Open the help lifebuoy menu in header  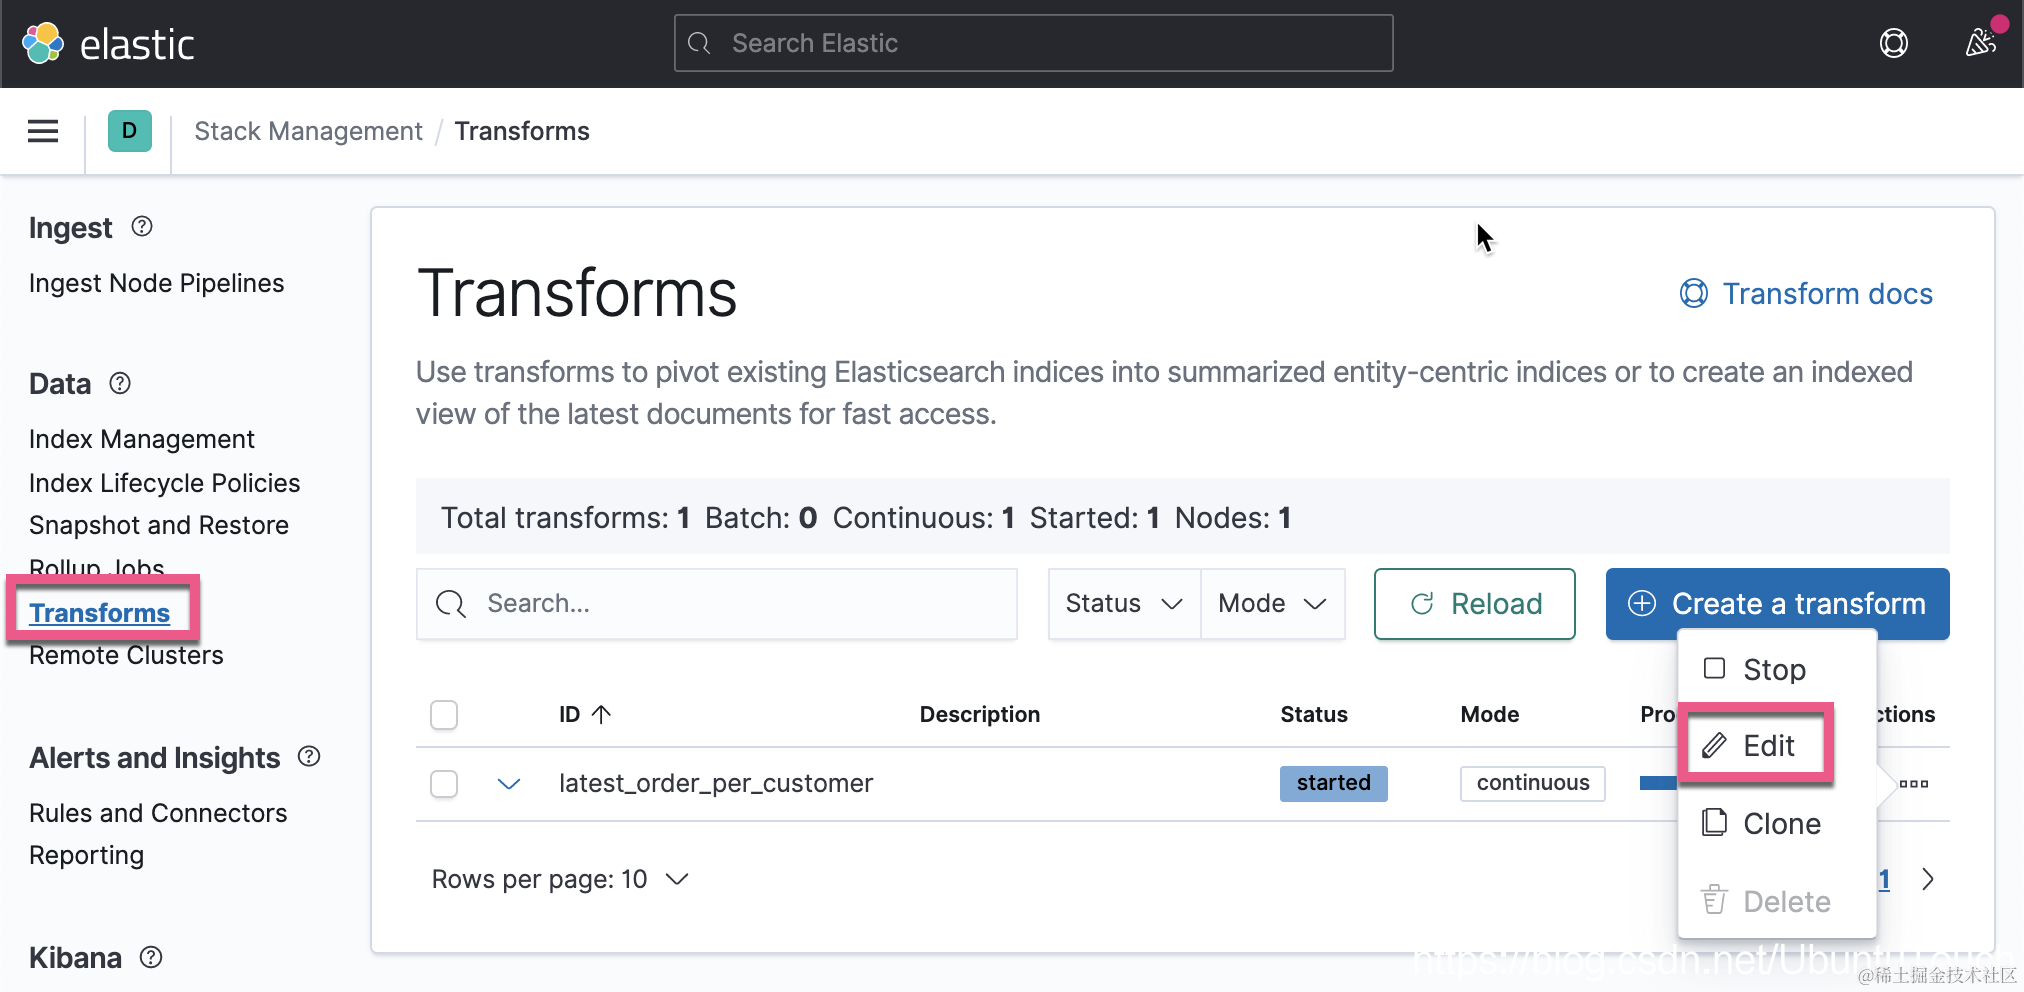1893,43
